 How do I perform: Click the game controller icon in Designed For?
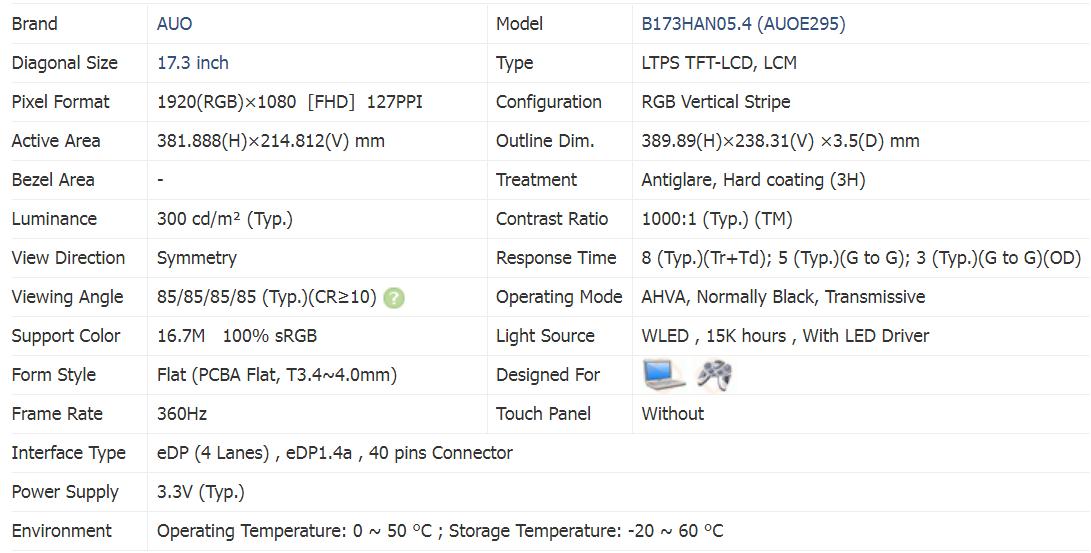(x=715, y=375)
